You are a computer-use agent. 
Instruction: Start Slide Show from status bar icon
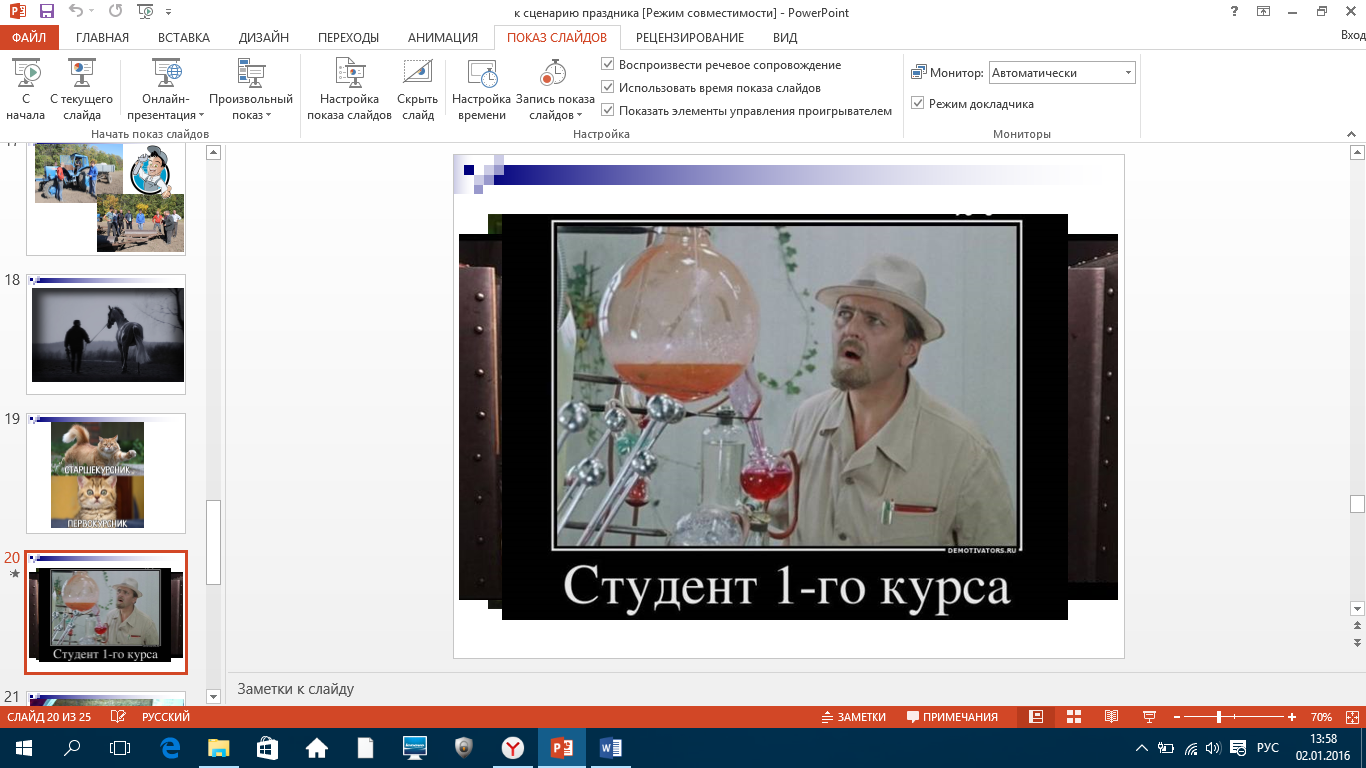[x=1149, y=717]
